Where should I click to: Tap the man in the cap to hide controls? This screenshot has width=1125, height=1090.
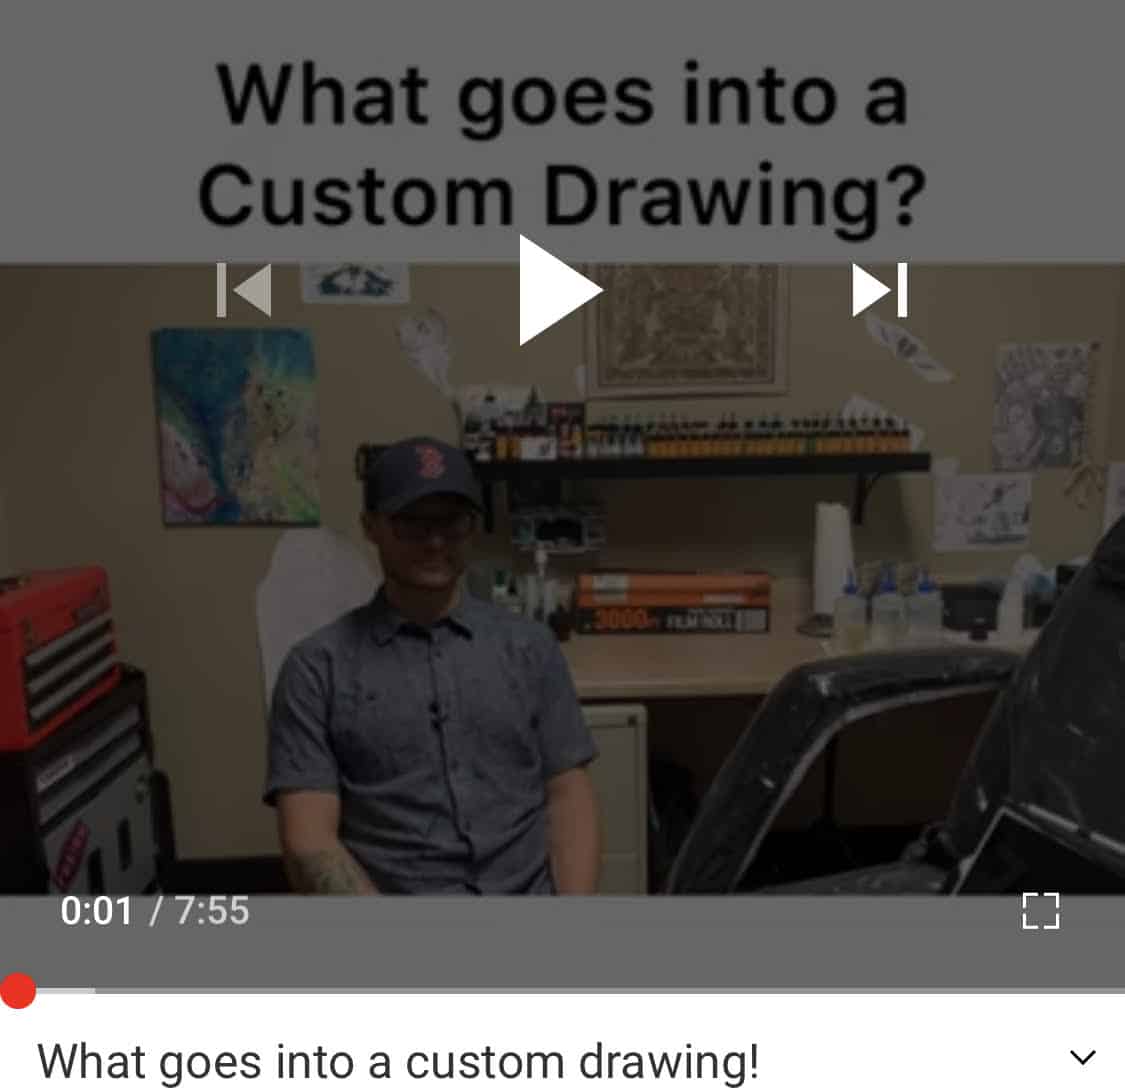point(430,667)
